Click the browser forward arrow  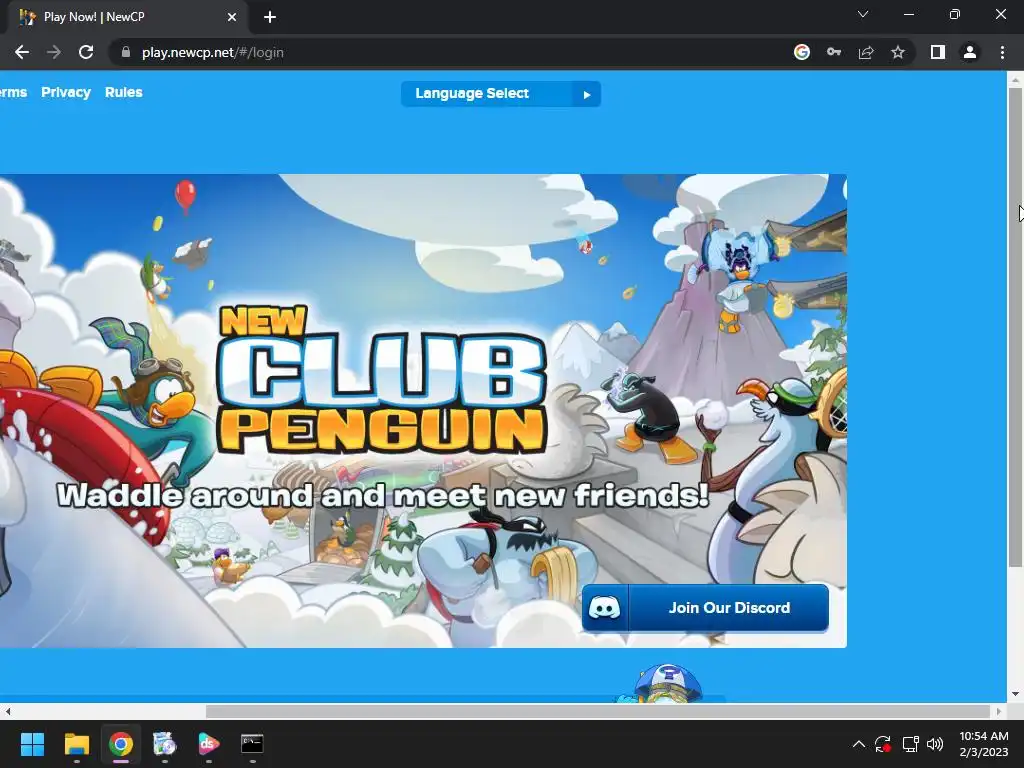[54, 52]
